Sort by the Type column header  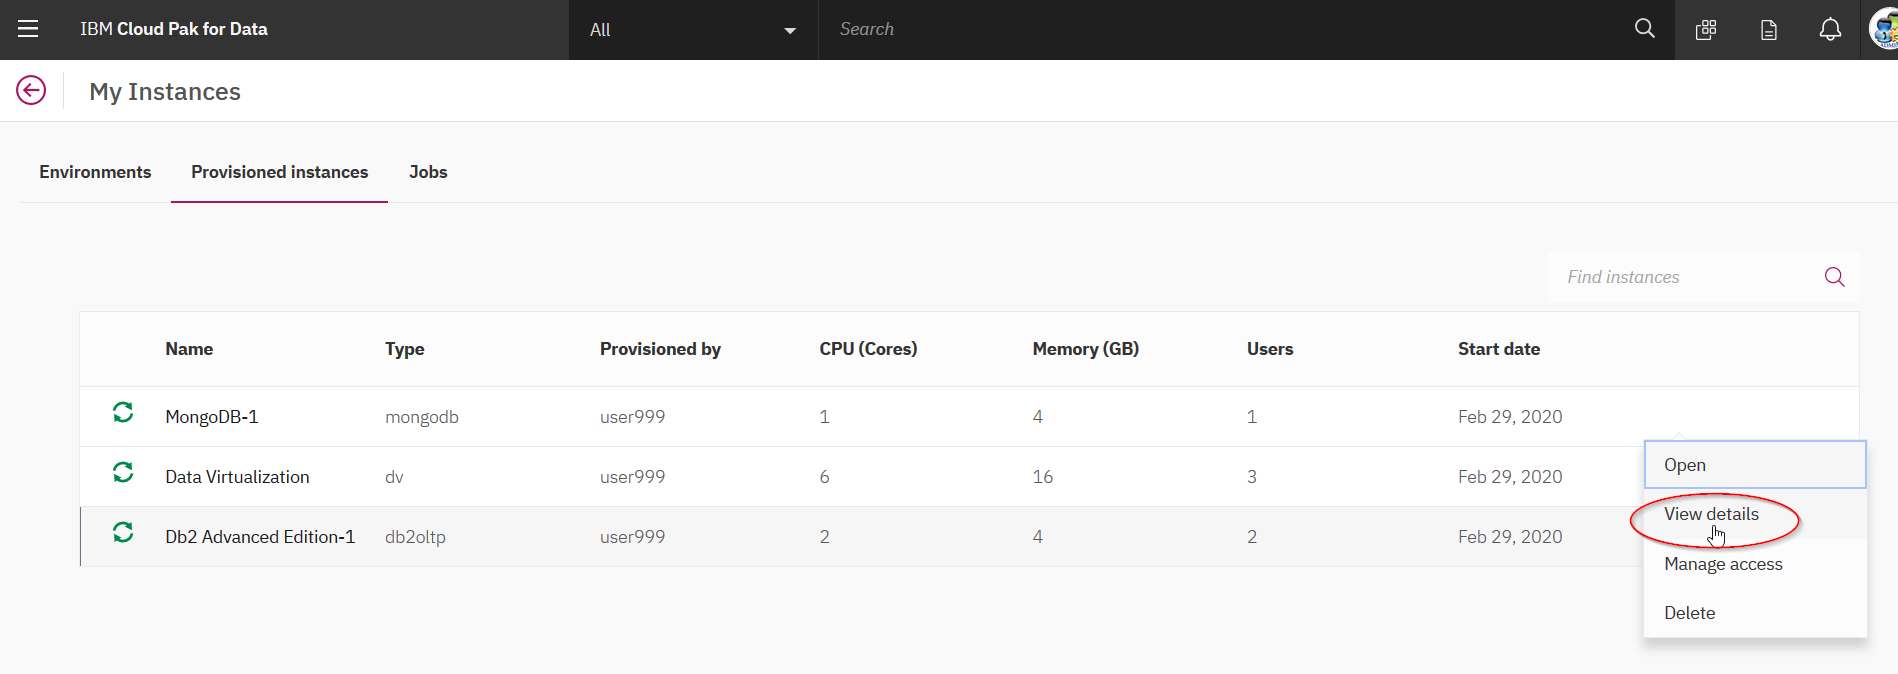(405, 349)
